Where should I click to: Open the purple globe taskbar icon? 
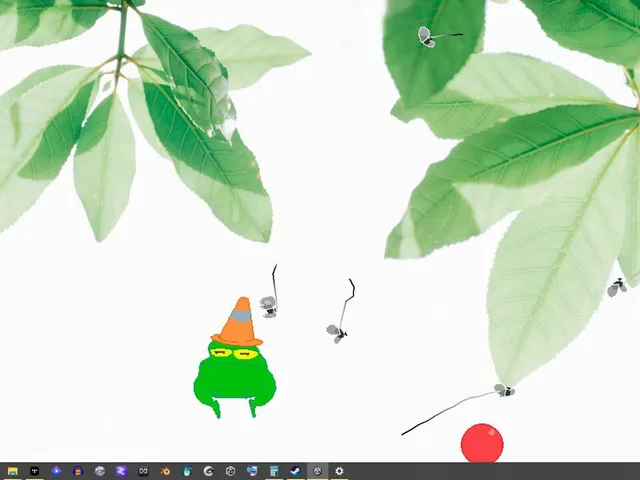pos(100,471)
